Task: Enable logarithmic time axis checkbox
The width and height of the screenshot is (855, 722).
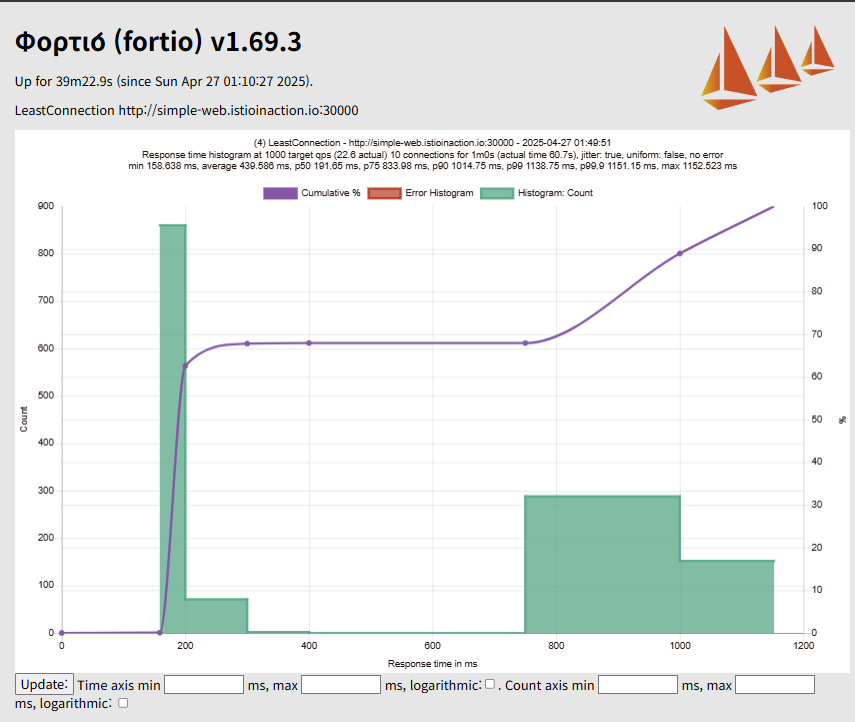Action: point(490,684)
